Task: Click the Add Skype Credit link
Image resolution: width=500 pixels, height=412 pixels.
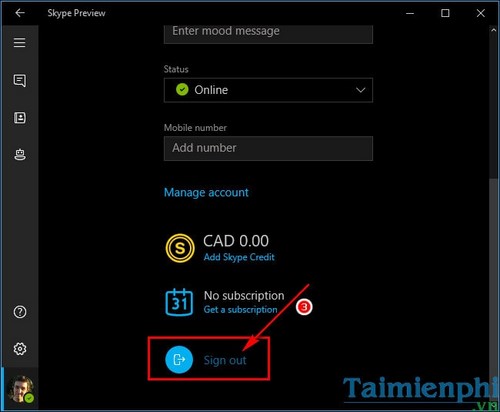Action: coord(239,257)
